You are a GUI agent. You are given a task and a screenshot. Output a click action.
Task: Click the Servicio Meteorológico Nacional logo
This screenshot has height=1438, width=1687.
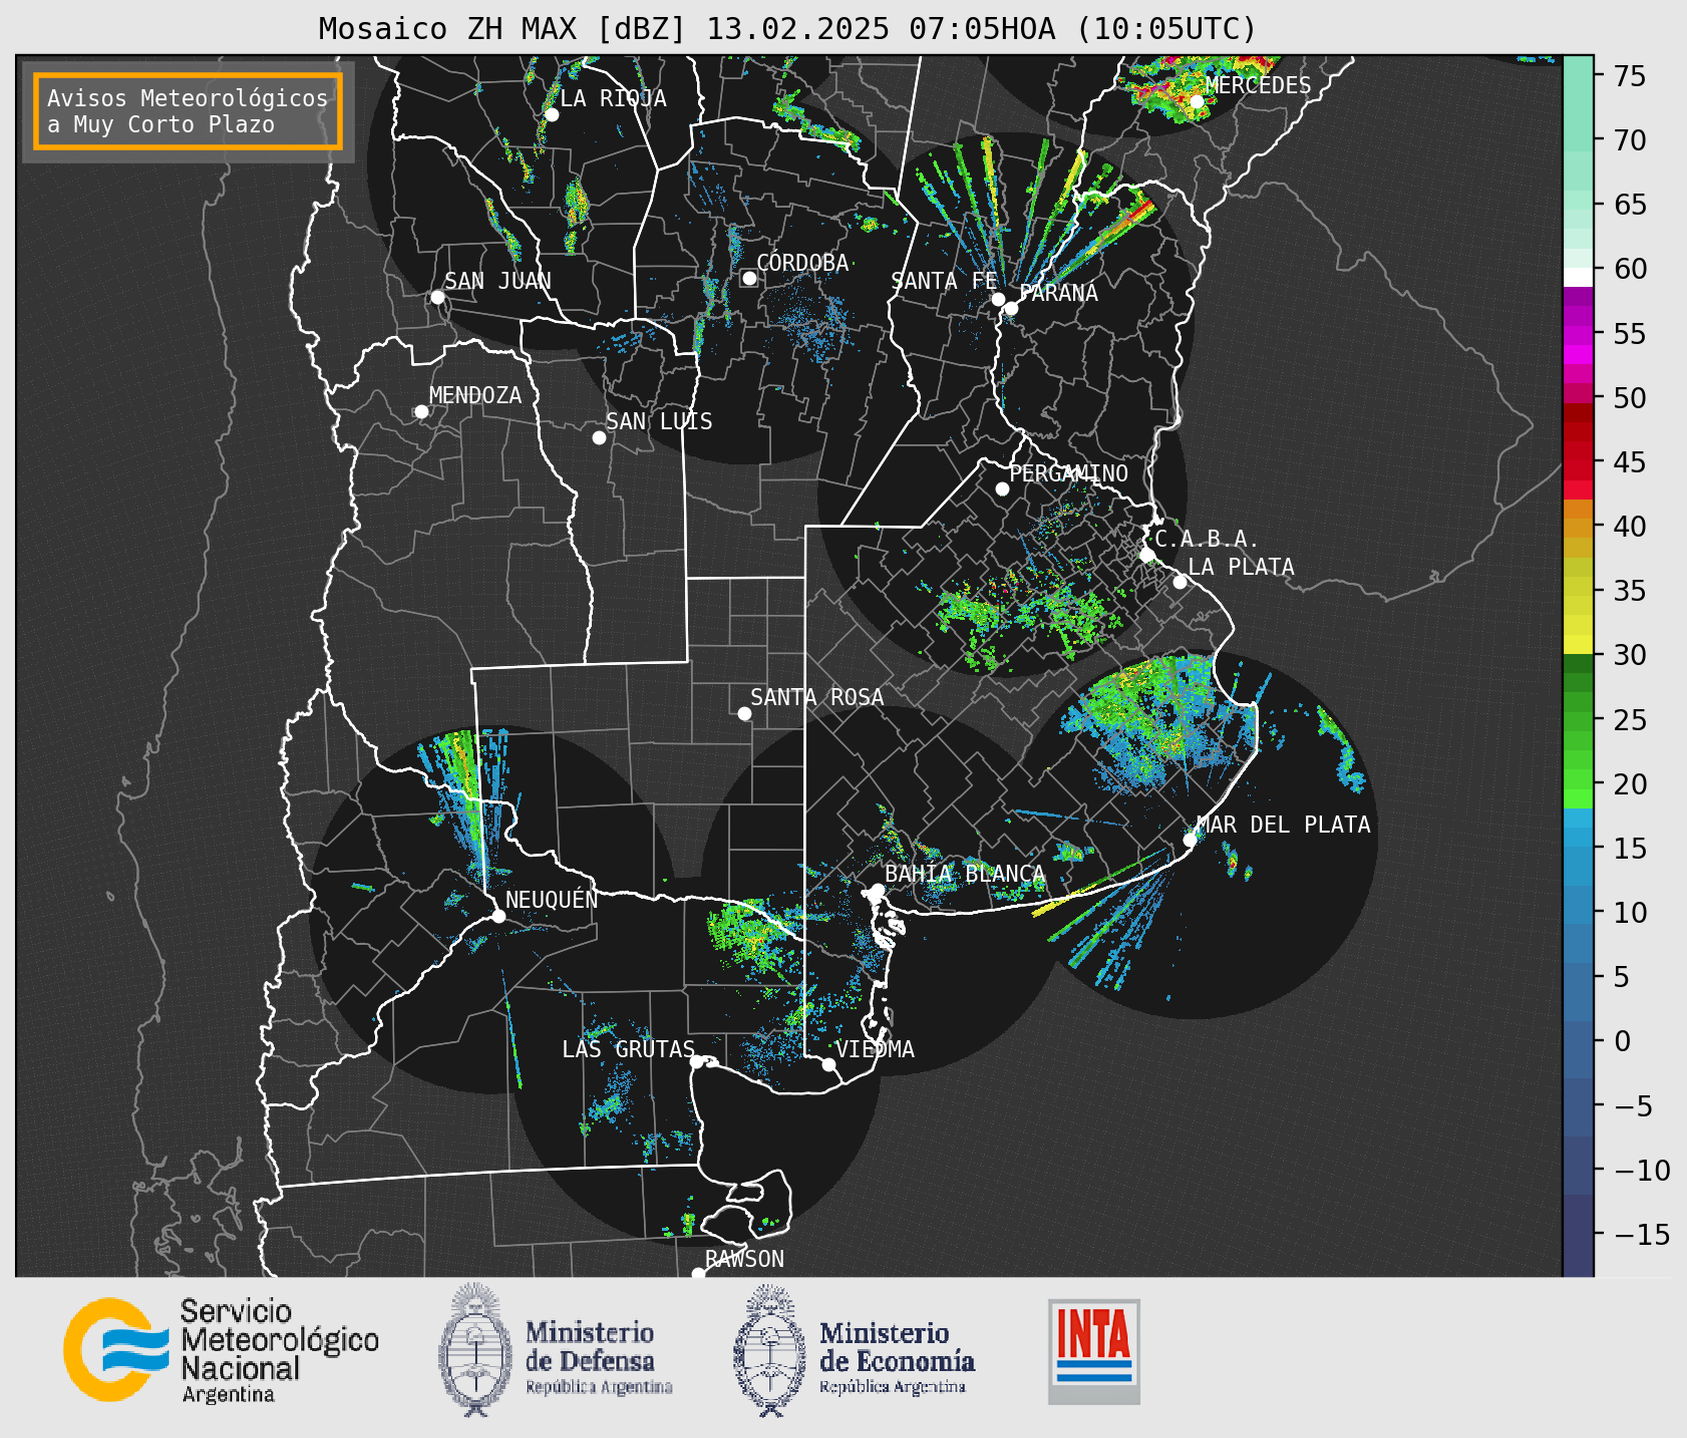pos(221,1350)
